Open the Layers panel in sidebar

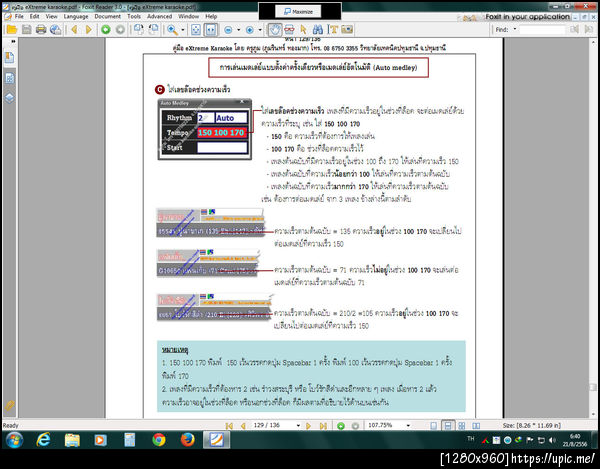pos(10,98)
